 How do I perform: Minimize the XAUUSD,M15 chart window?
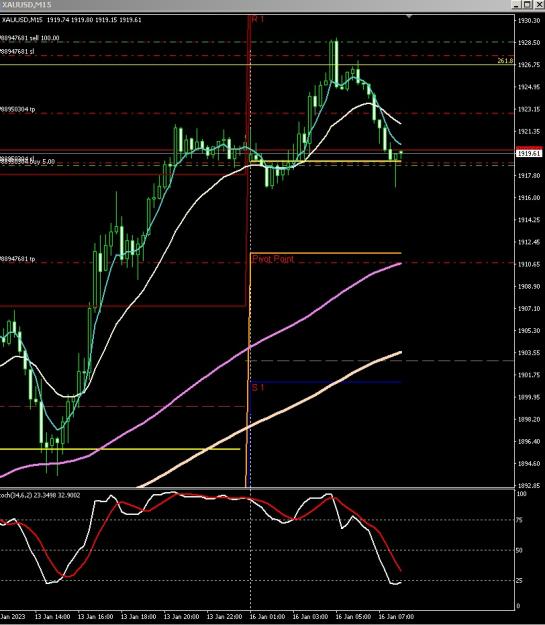point(516,4)
